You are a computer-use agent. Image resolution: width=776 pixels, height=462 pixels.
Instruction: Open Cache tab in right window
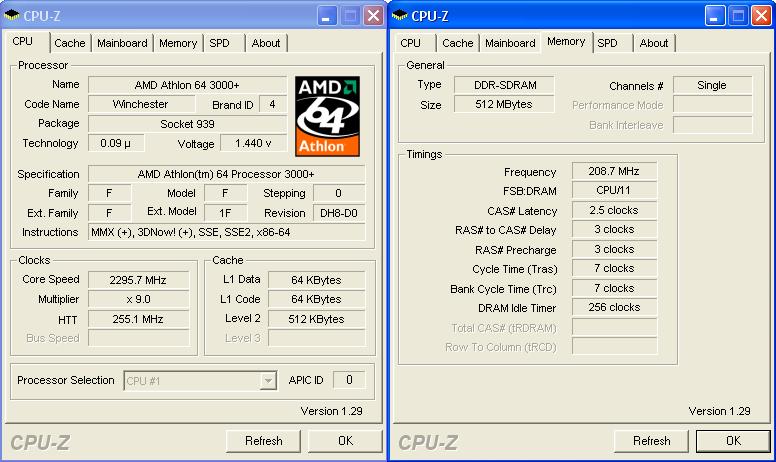point(458,43)
